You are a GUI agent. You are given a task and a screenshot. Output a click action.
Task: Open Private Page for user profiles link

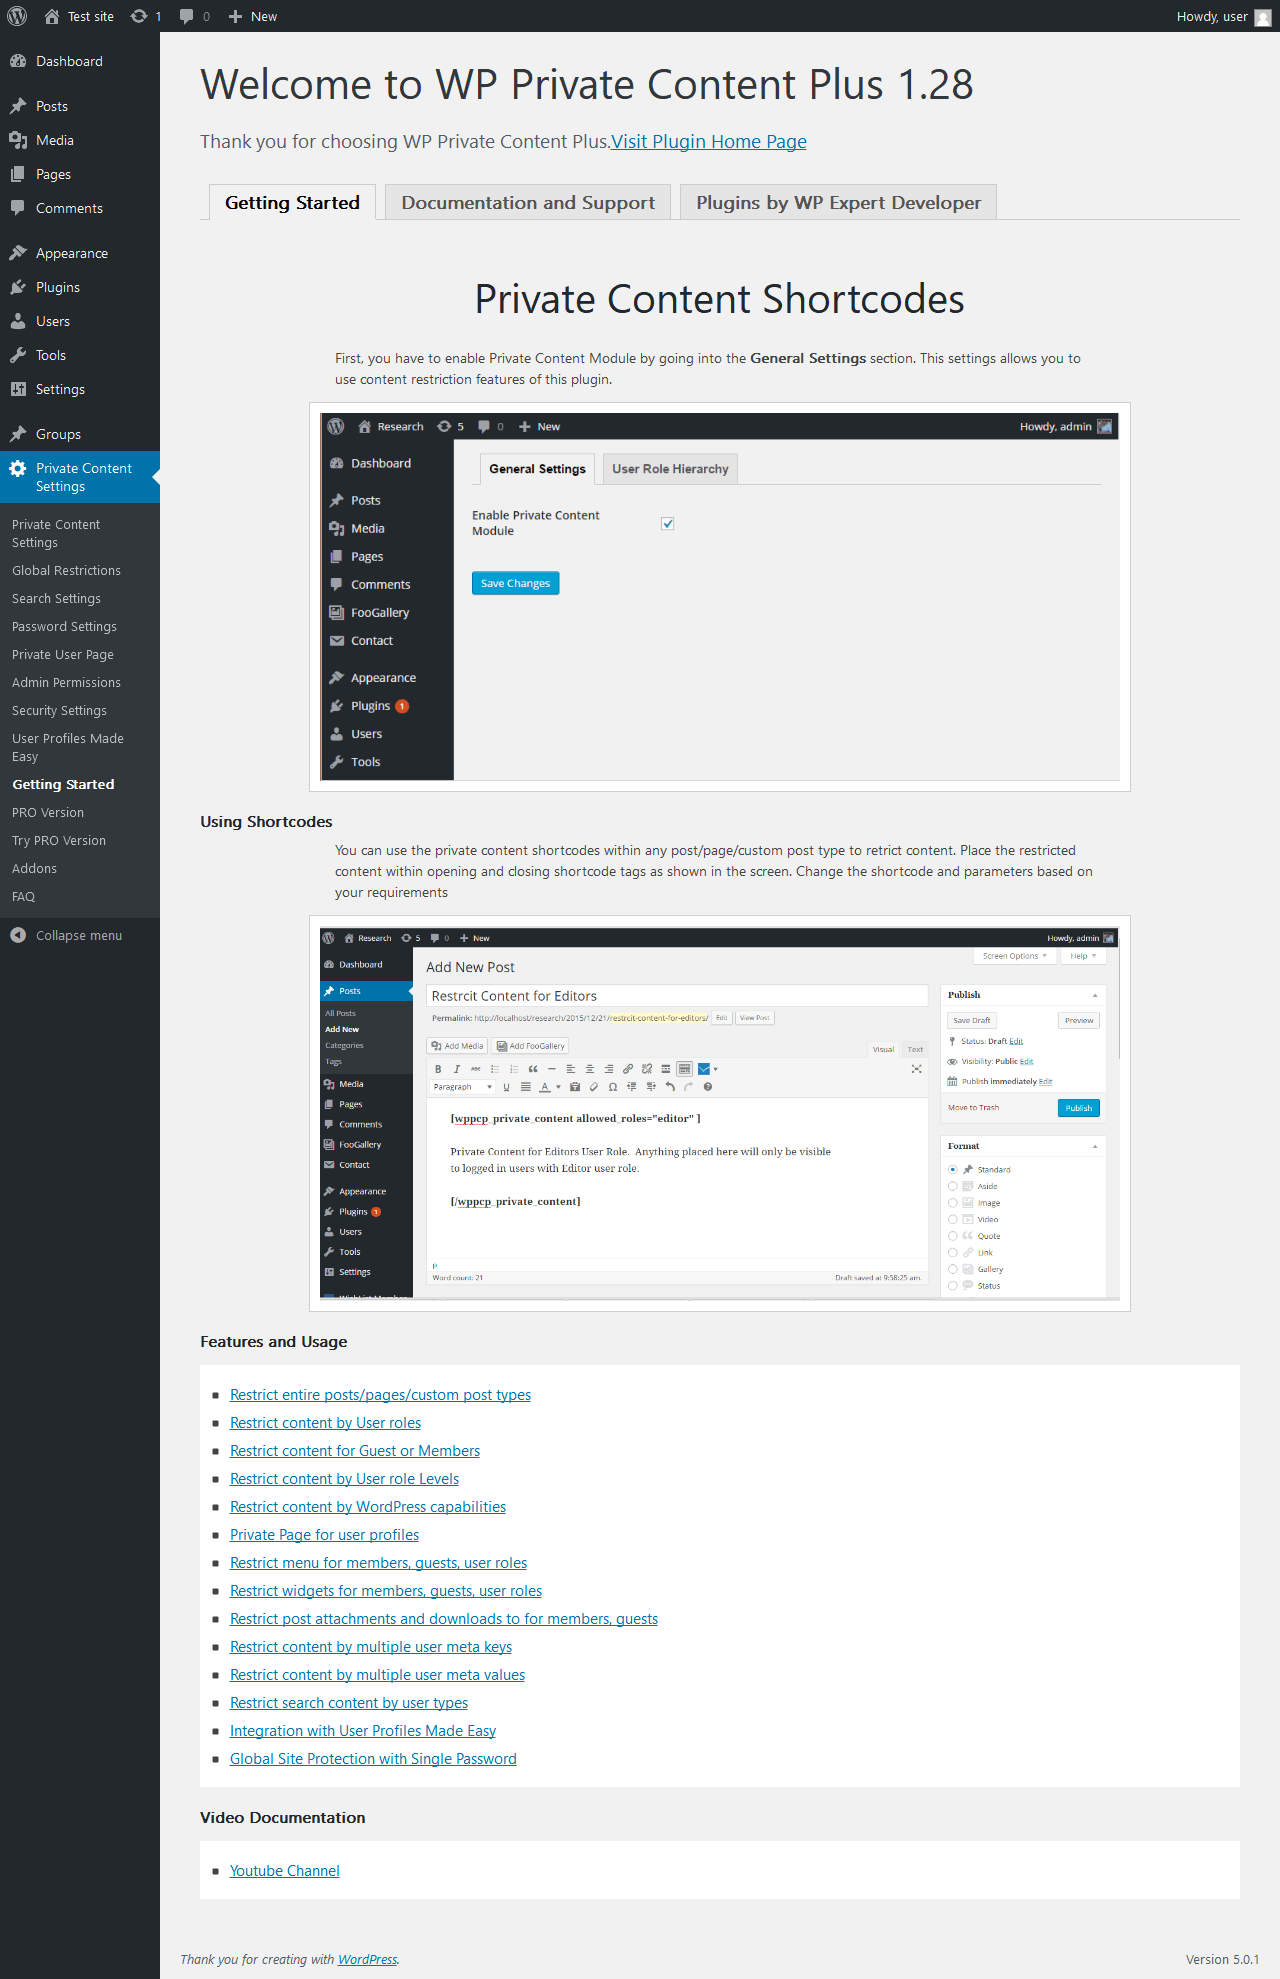(324, 1534)
